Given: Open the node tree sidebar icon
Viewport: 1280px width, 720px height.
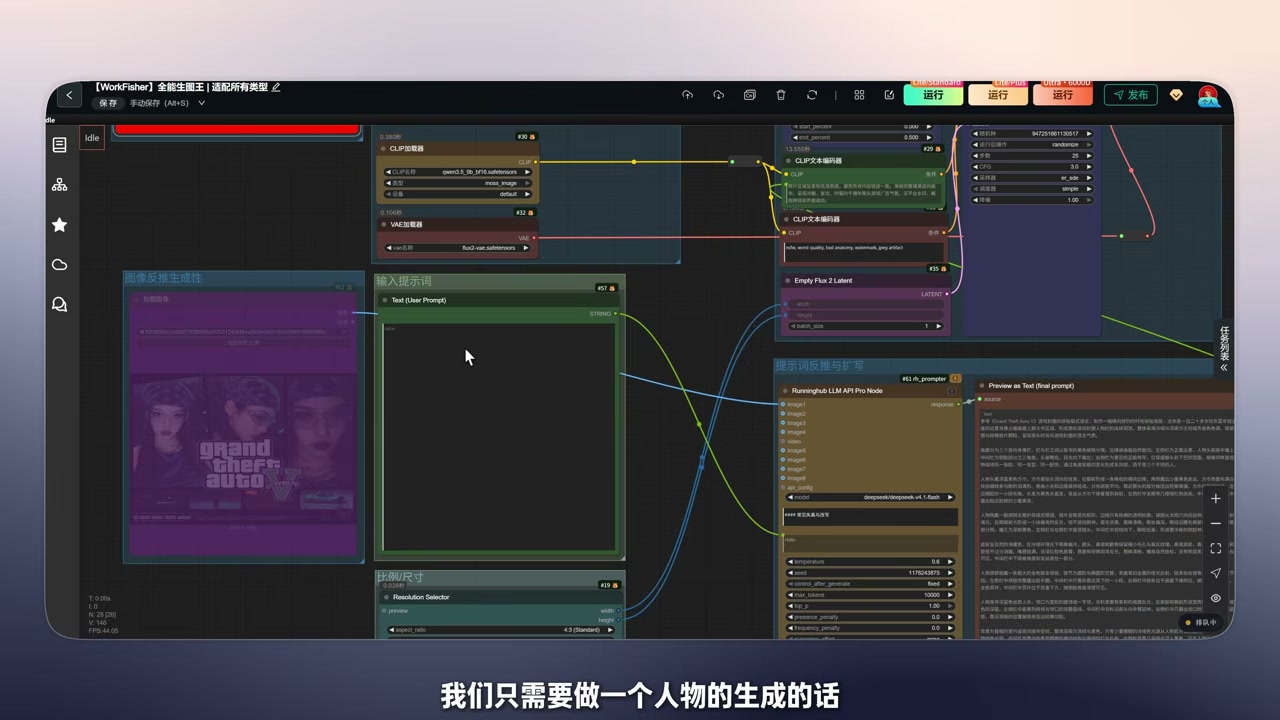Looking at the screenshot, I should [x=60, y=185].
